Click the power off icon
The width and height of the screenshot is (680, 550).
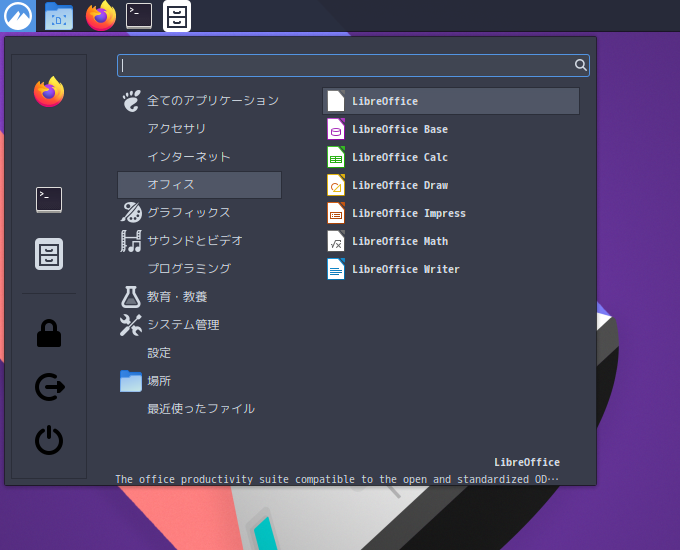point(49,440)
